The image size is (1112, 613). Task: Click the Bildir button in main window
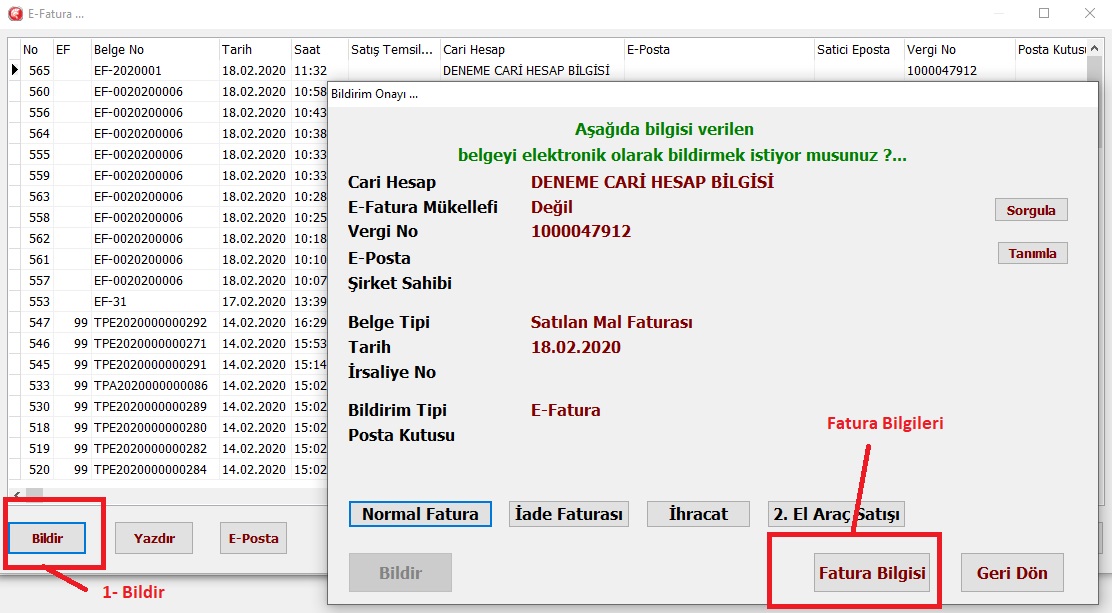click(x=47, y=538)
